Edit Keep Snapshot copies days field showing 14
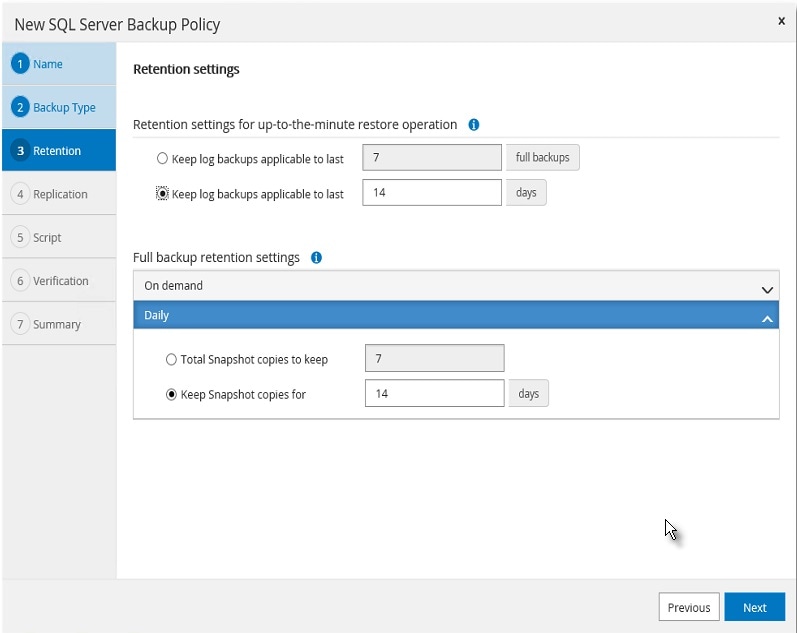This screenshot has width=797, height=633. 435,394
